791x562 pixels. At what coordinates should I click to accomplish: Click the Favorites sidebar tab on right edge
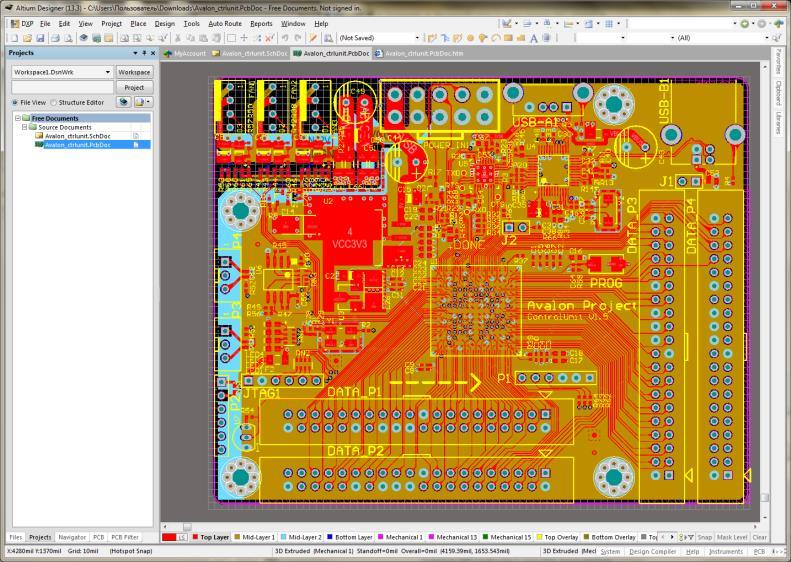[778, 63]
